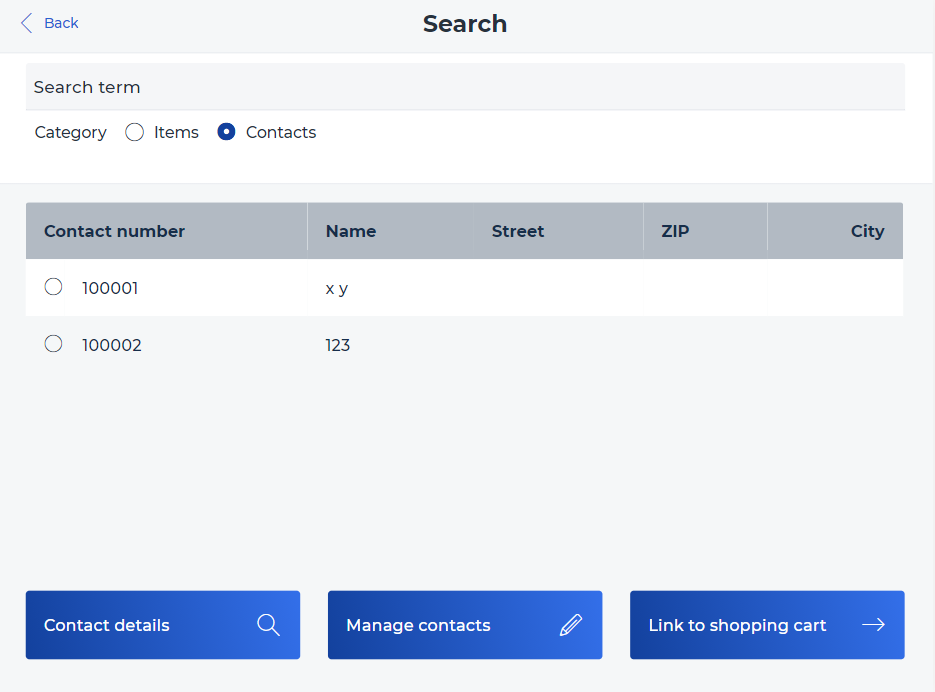This screenshot has height=692, width=935.
Task: Click the Name column header
Action: (x=351, y=231)
